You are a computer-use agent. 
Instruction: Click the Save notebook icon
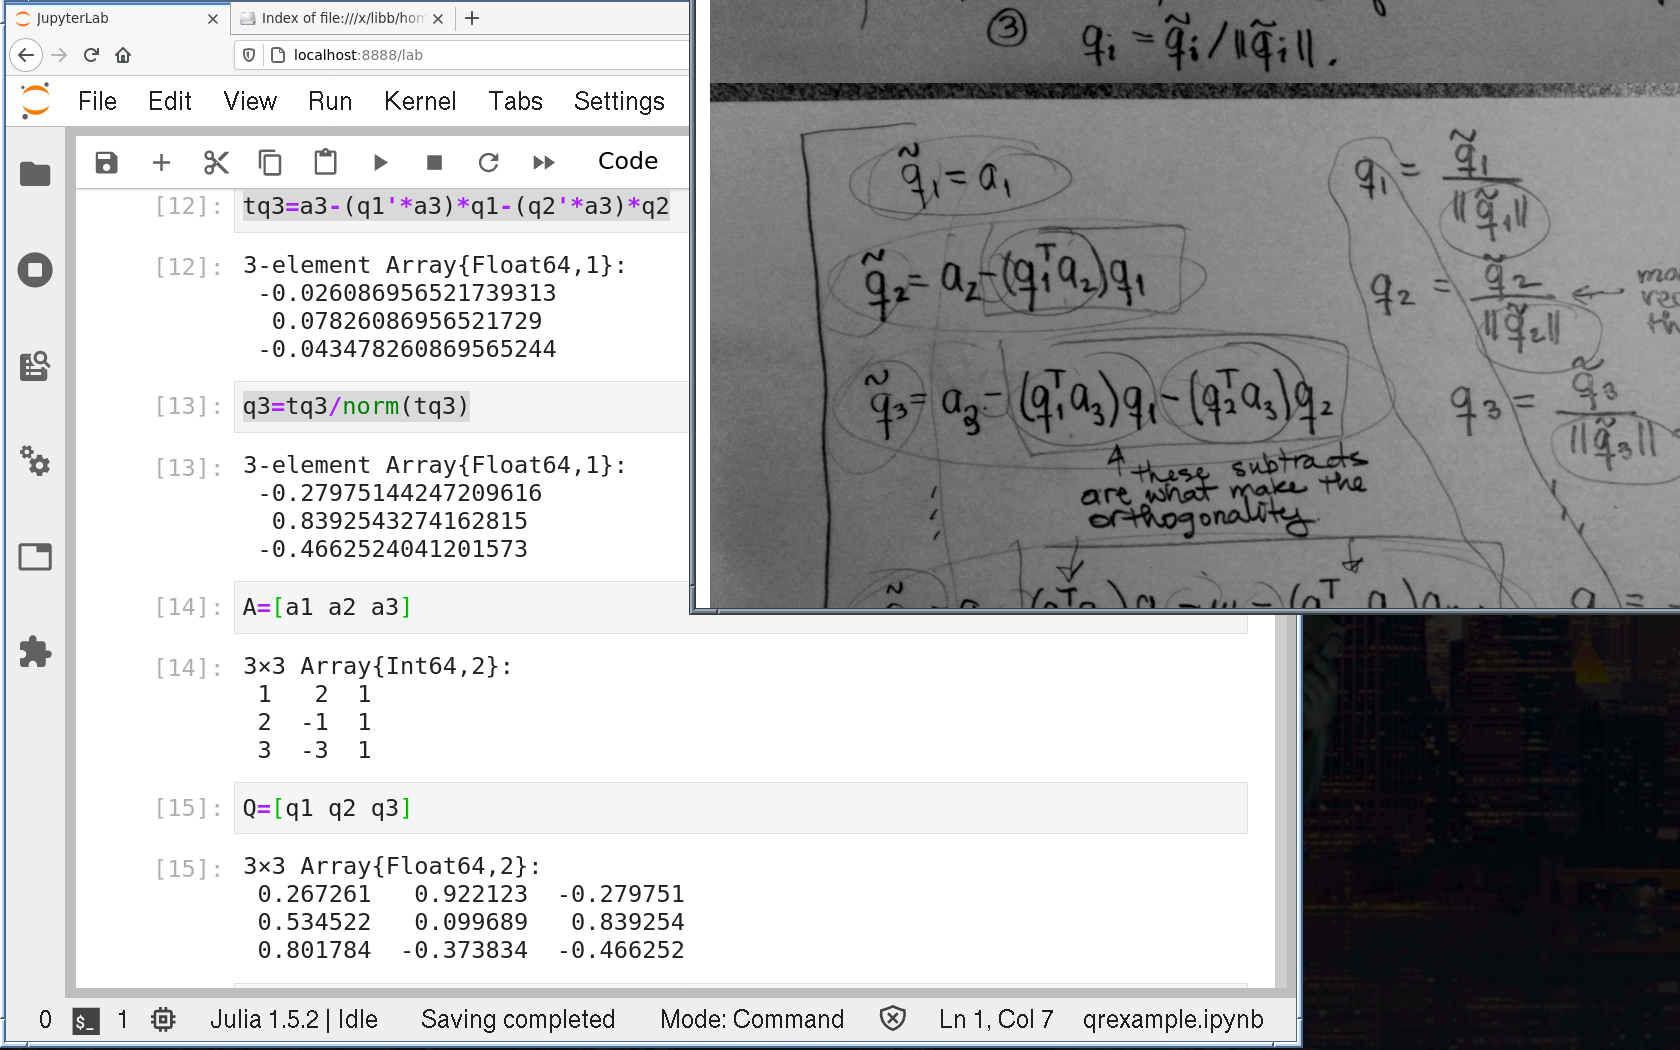(x=106, y=162)
